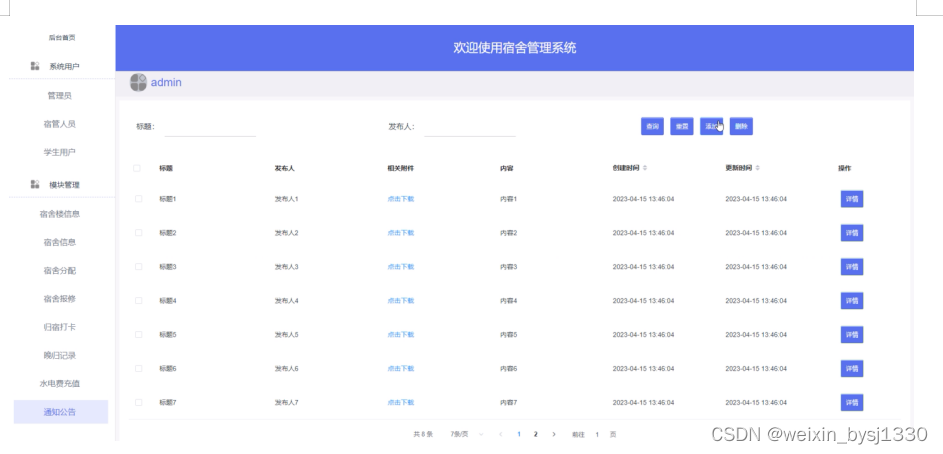Click the 添加 add button
Screen dimensions: 943x454
711,126
